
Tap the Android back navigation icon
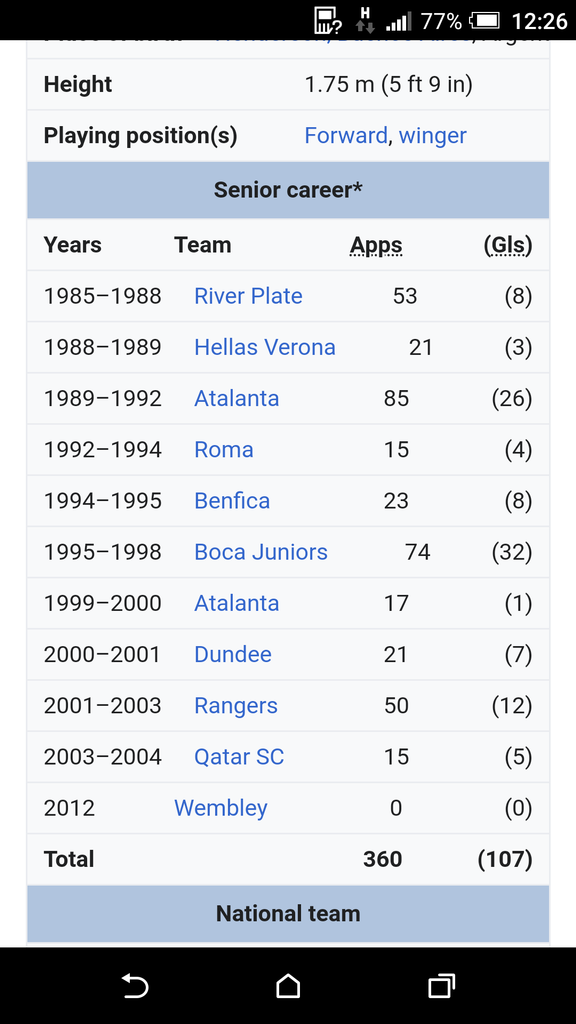pos(135,985)
